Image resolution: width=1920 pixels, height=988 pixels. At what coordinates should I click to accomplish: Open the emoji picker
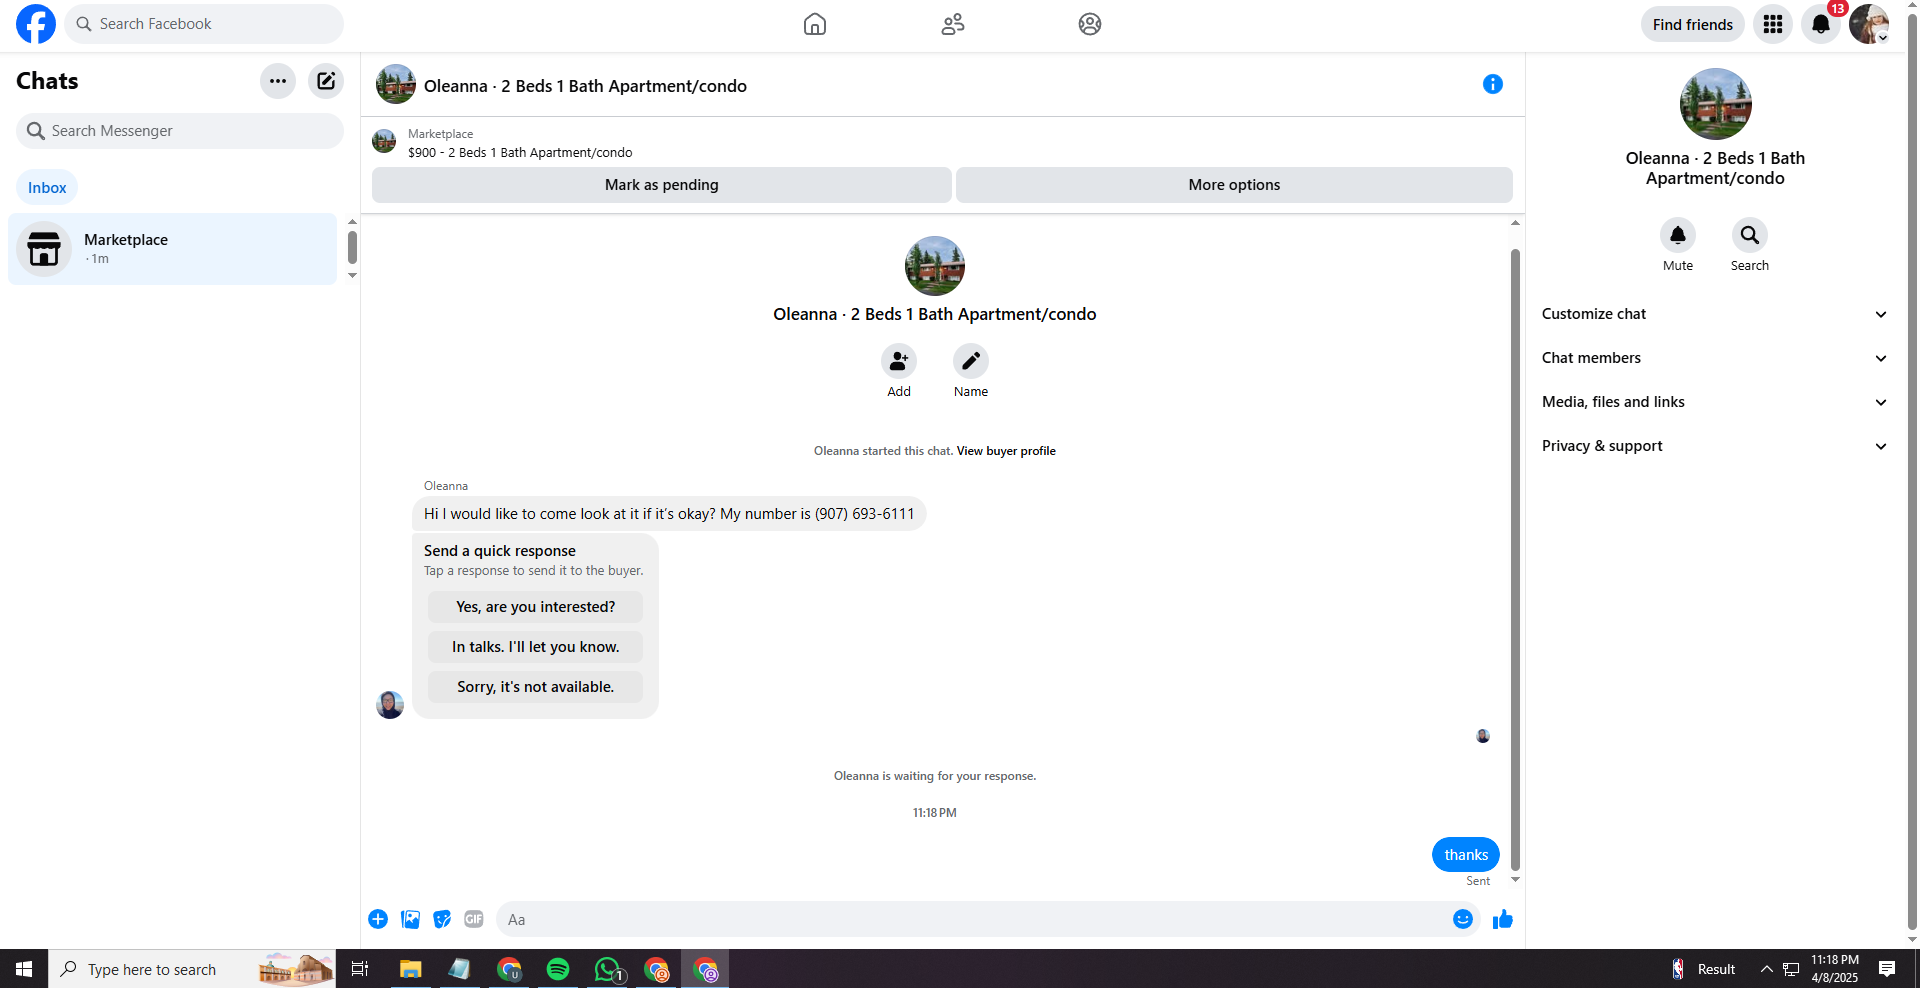[x=1463, y=919]
